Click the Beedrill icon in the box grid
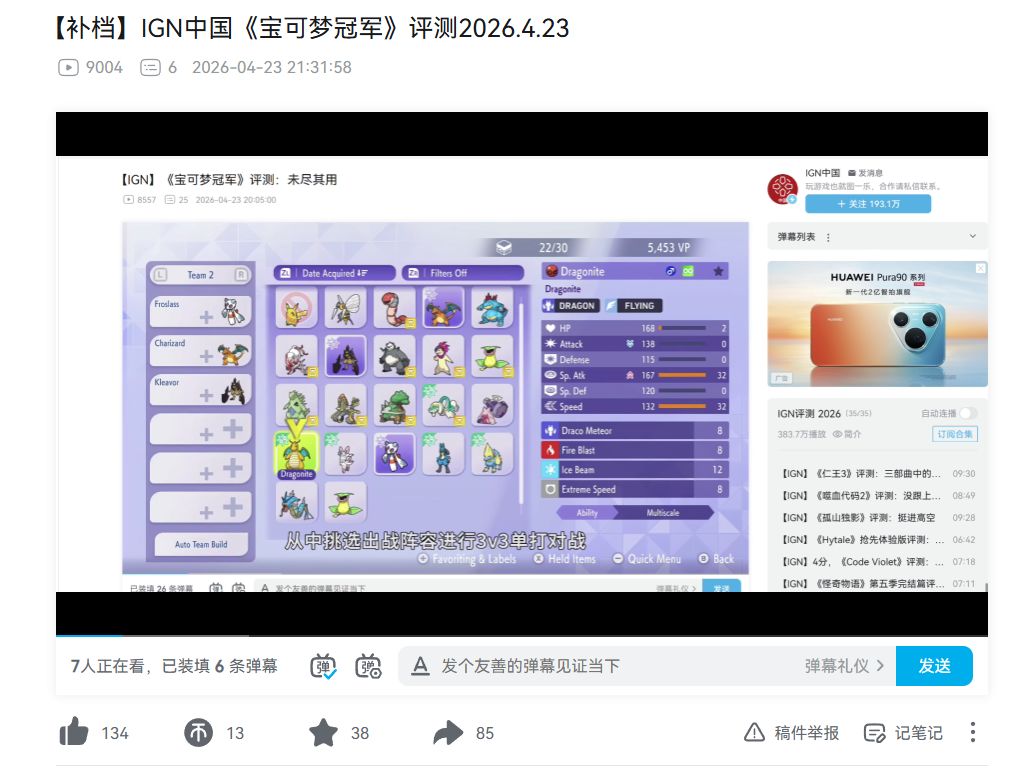The width and height of the screenshot is (1019, 778). (345, 307)
